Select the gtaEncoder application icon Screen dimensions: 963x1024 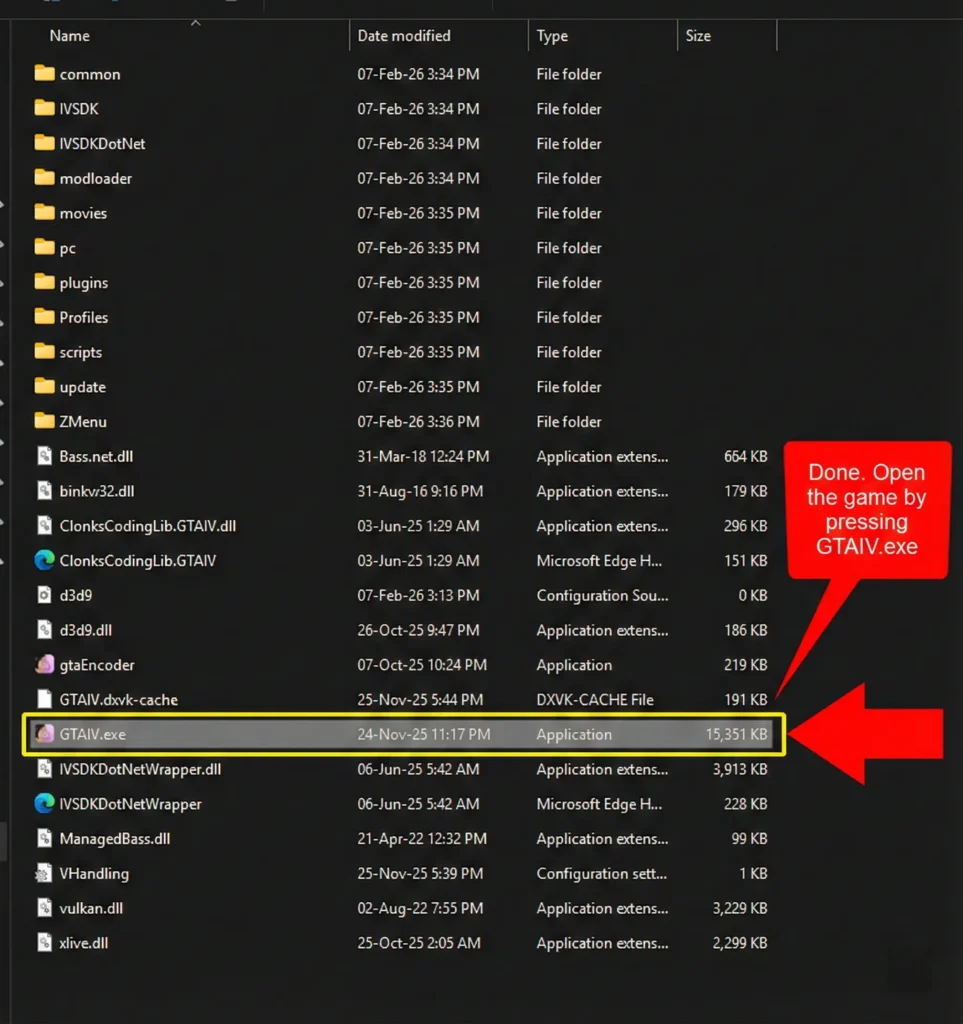point(44,665)
